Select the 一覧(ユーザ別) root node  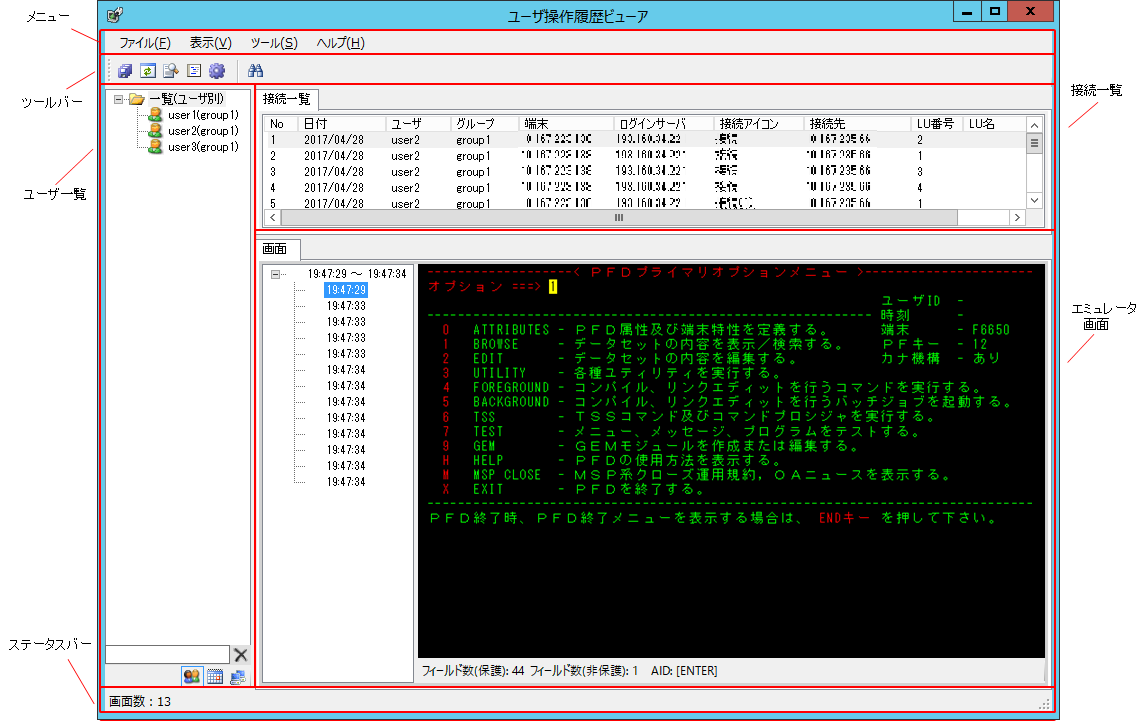(x=186, y=99)
